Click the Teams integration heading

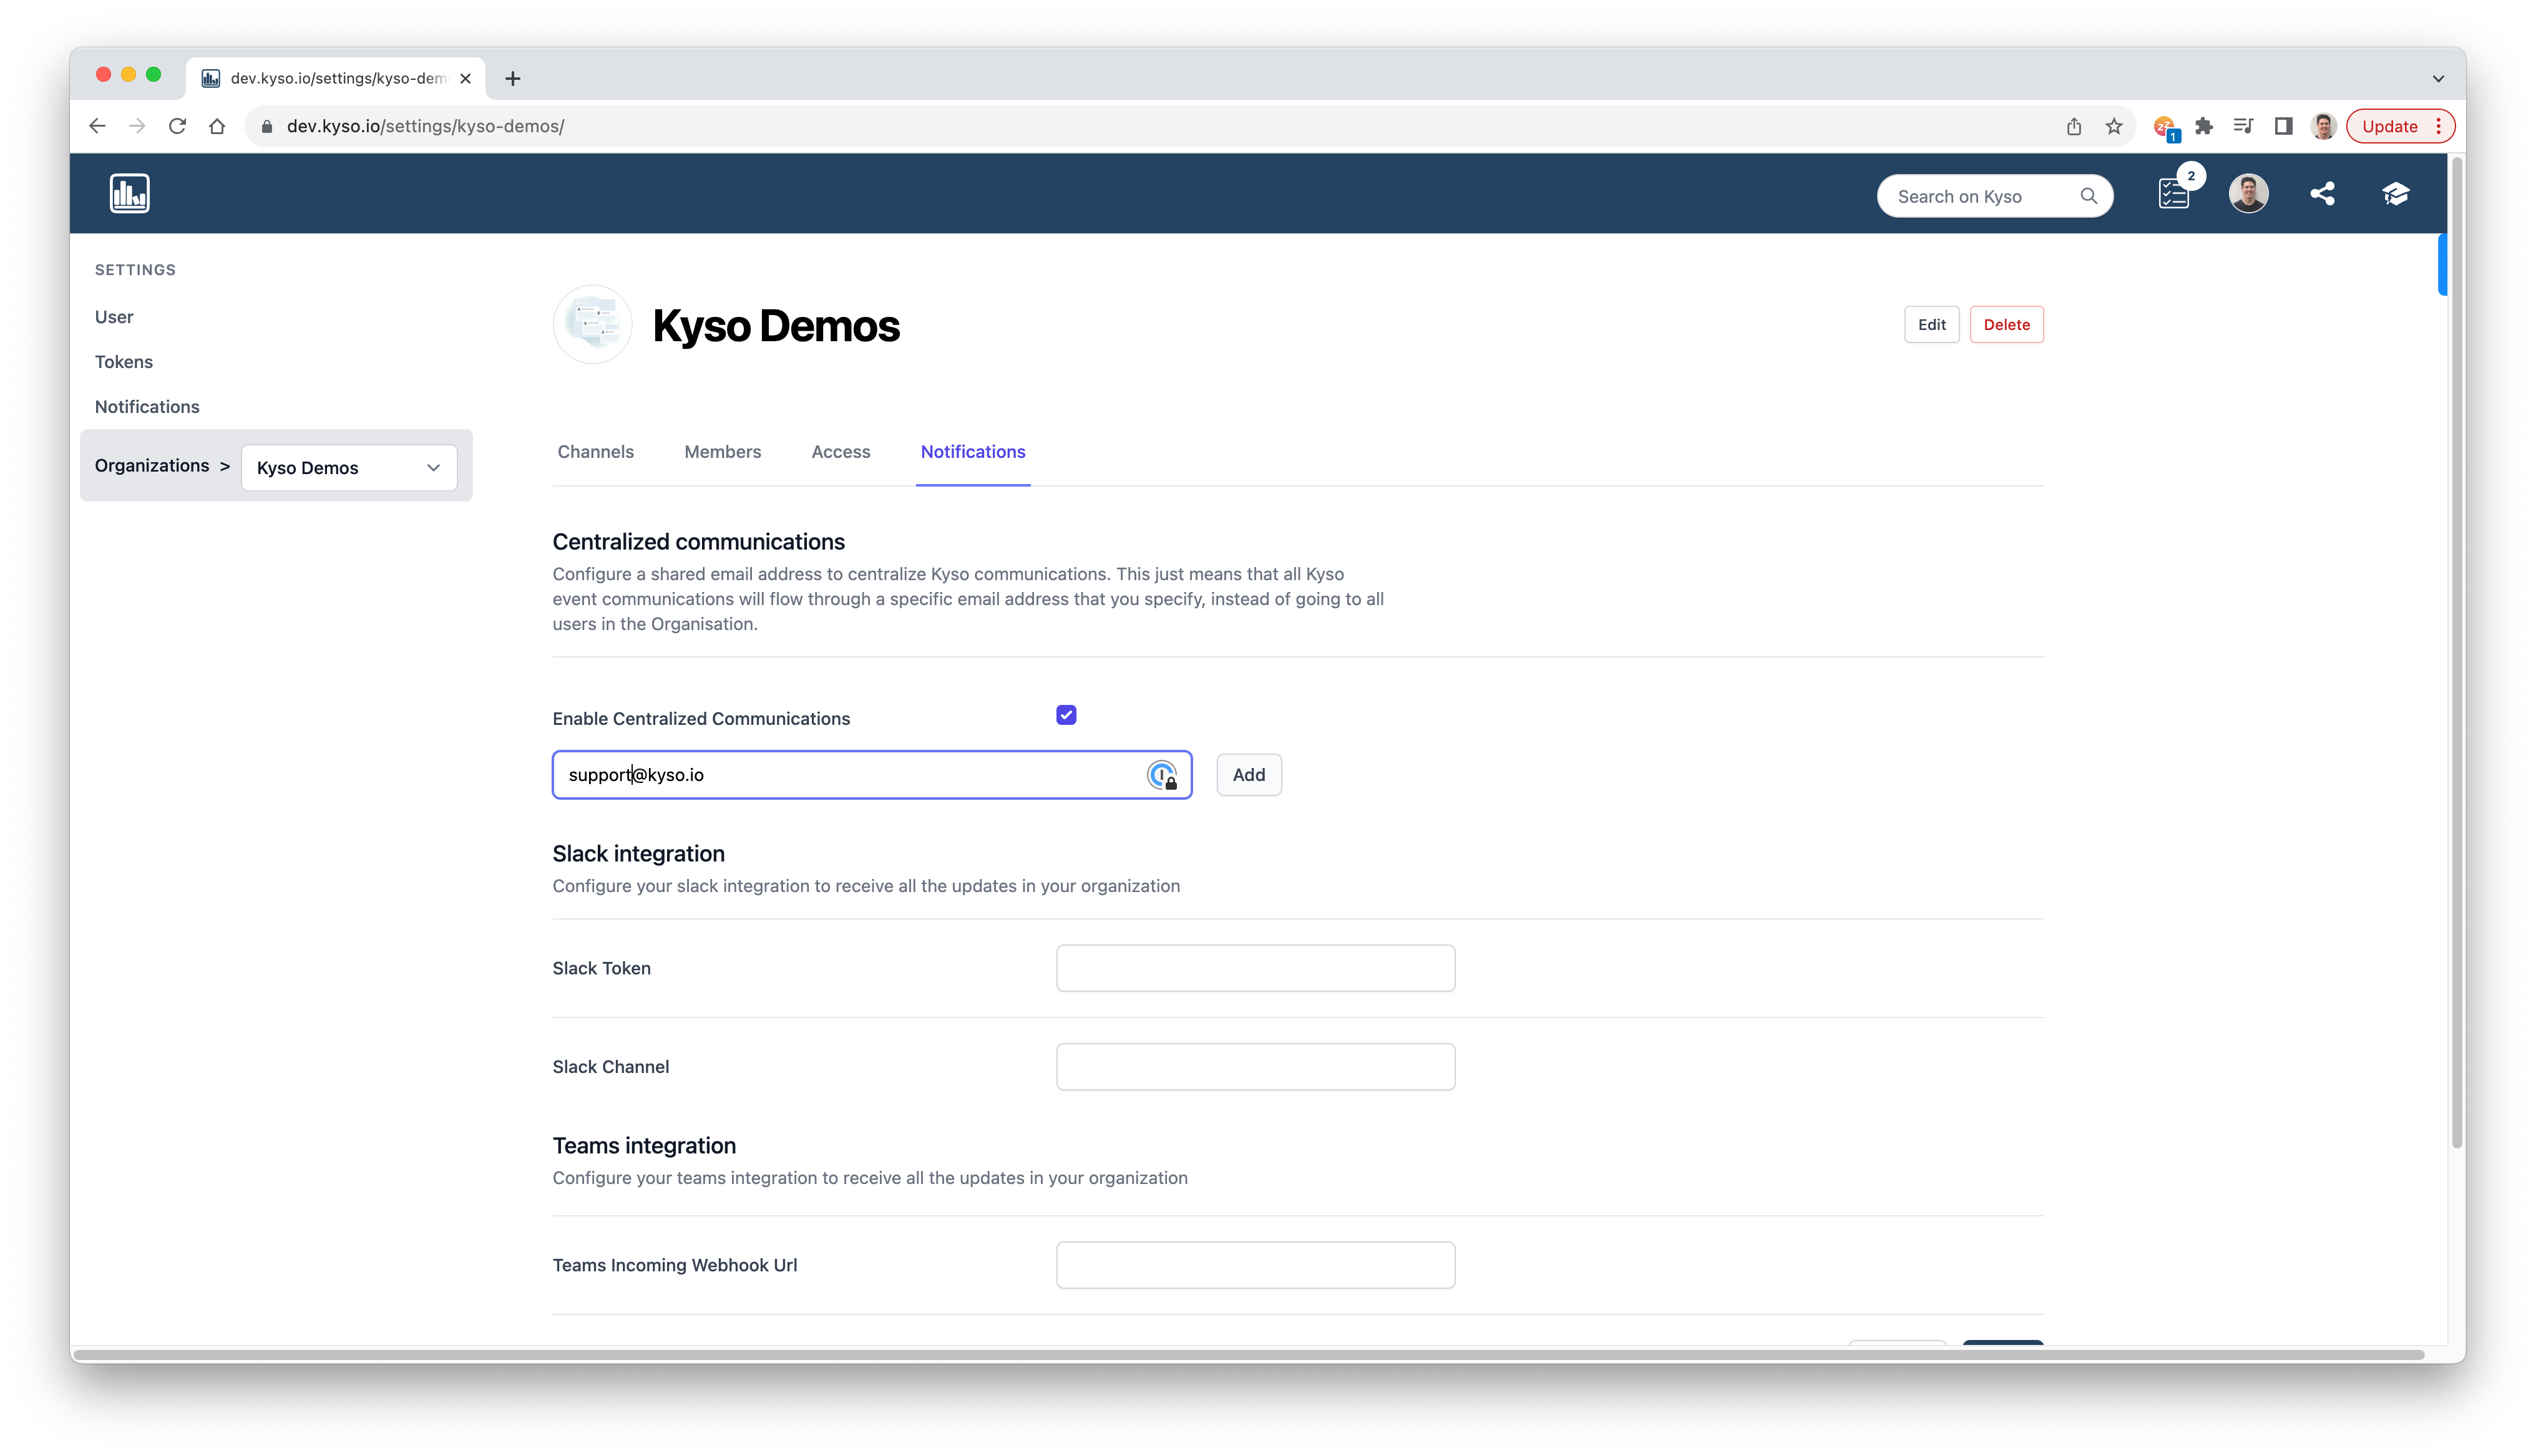644,1146
